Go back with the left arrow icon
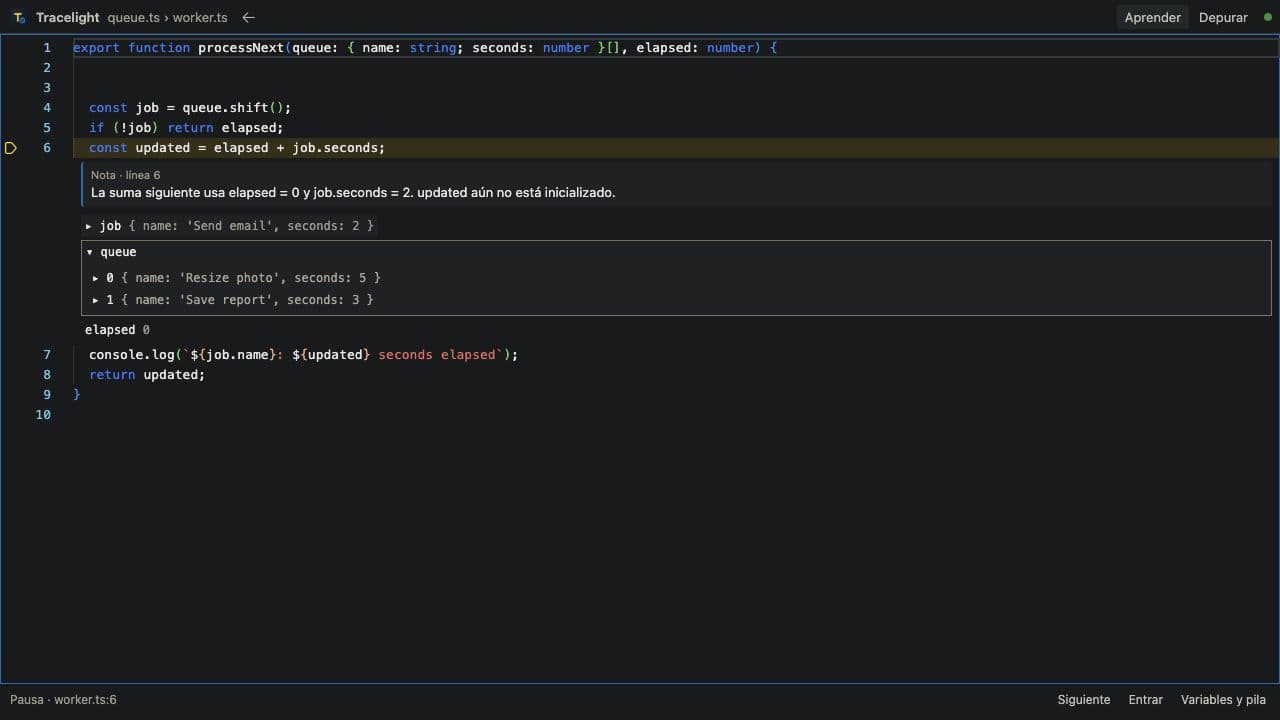This screenshot has height=720, width=1280. tap(249, 18)
